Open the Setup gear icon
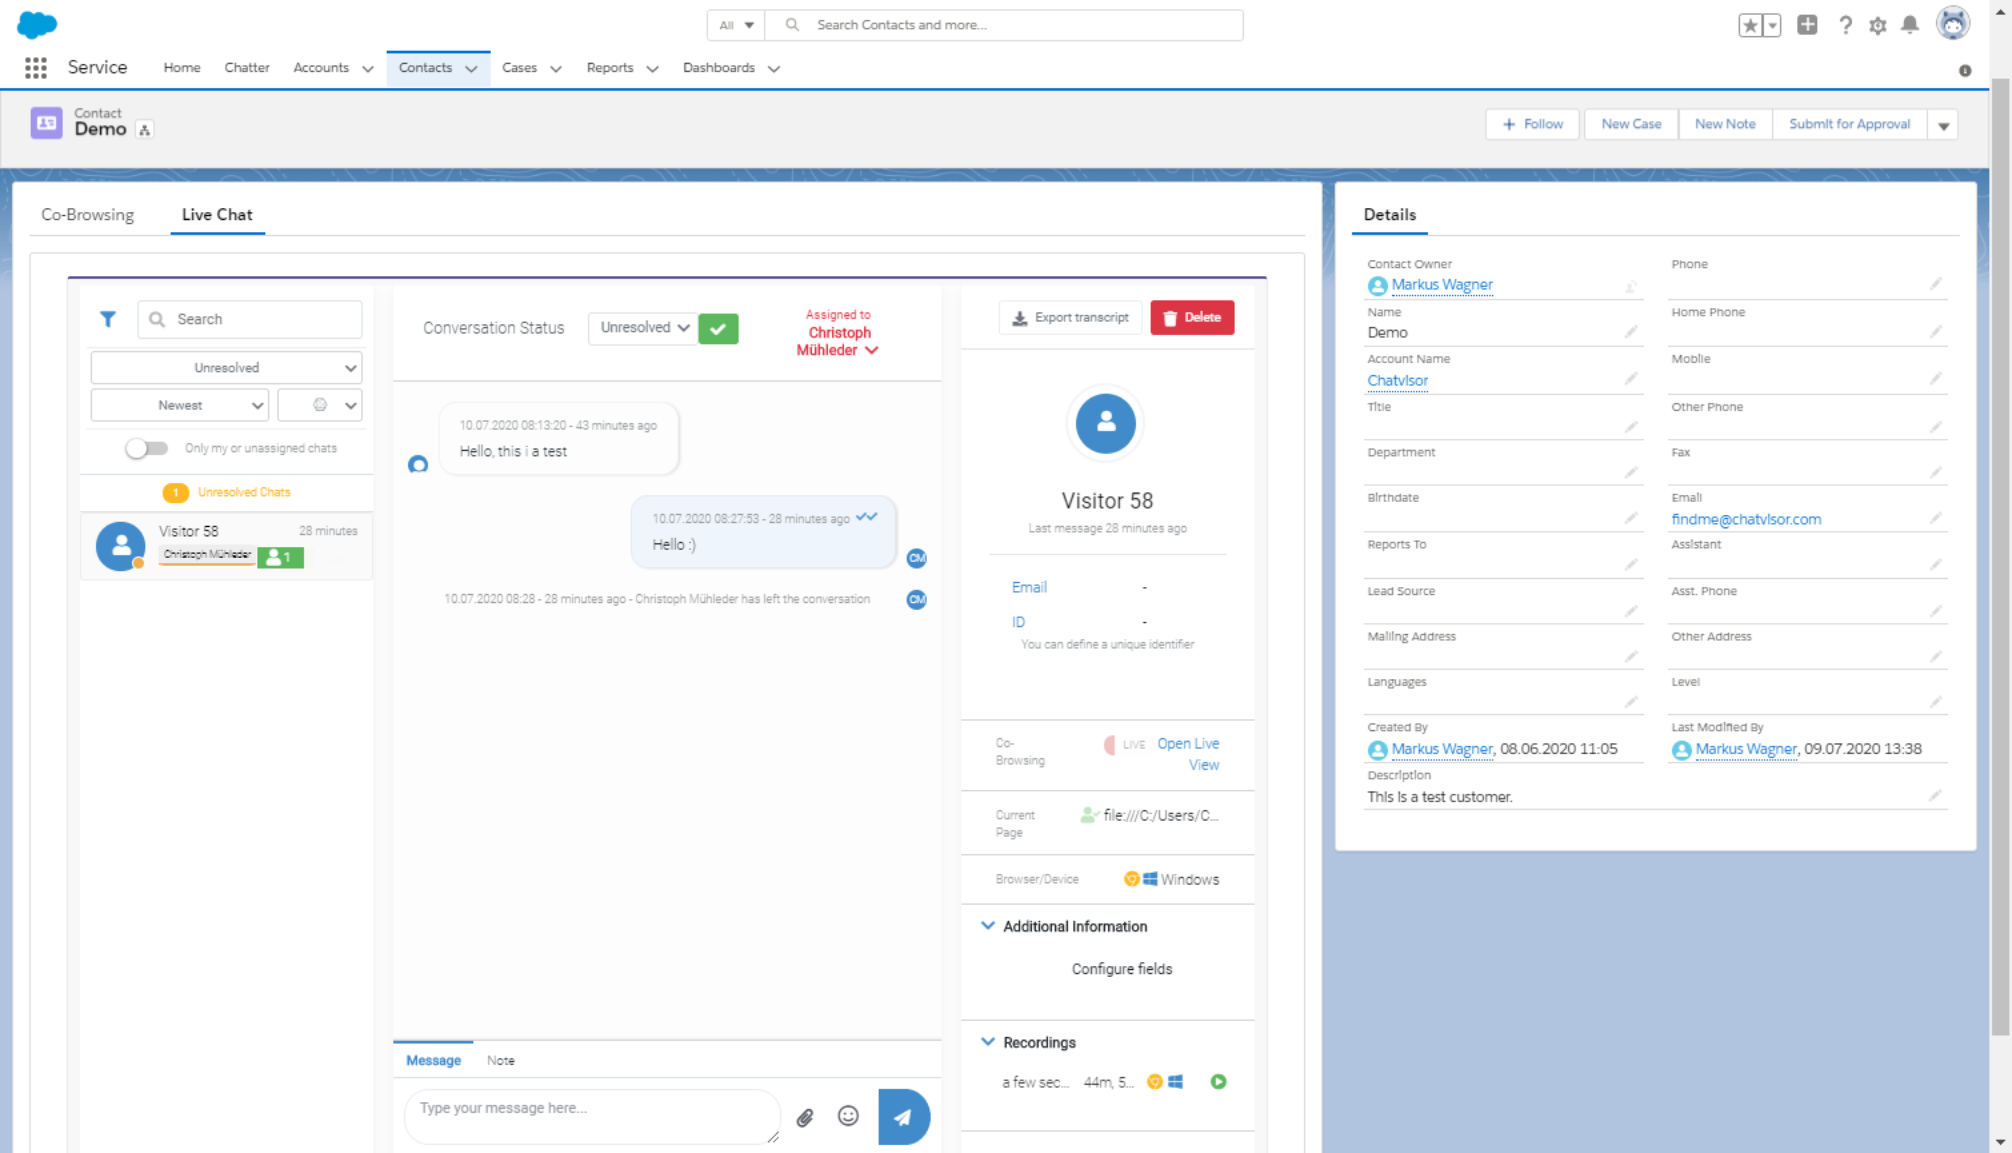This screenshot has width=2012, height=1153. pos(1877,25)
